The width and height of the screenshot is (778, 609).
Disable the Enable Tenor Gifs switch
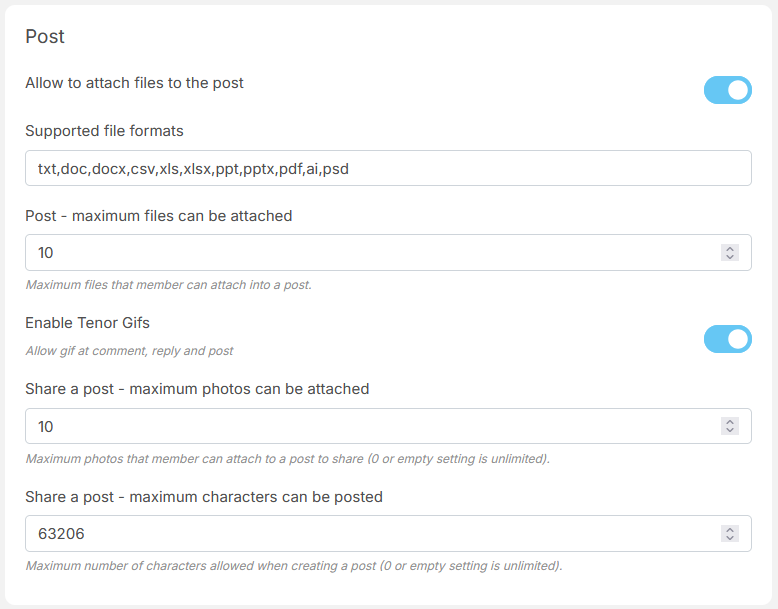(x=727, y=339)
